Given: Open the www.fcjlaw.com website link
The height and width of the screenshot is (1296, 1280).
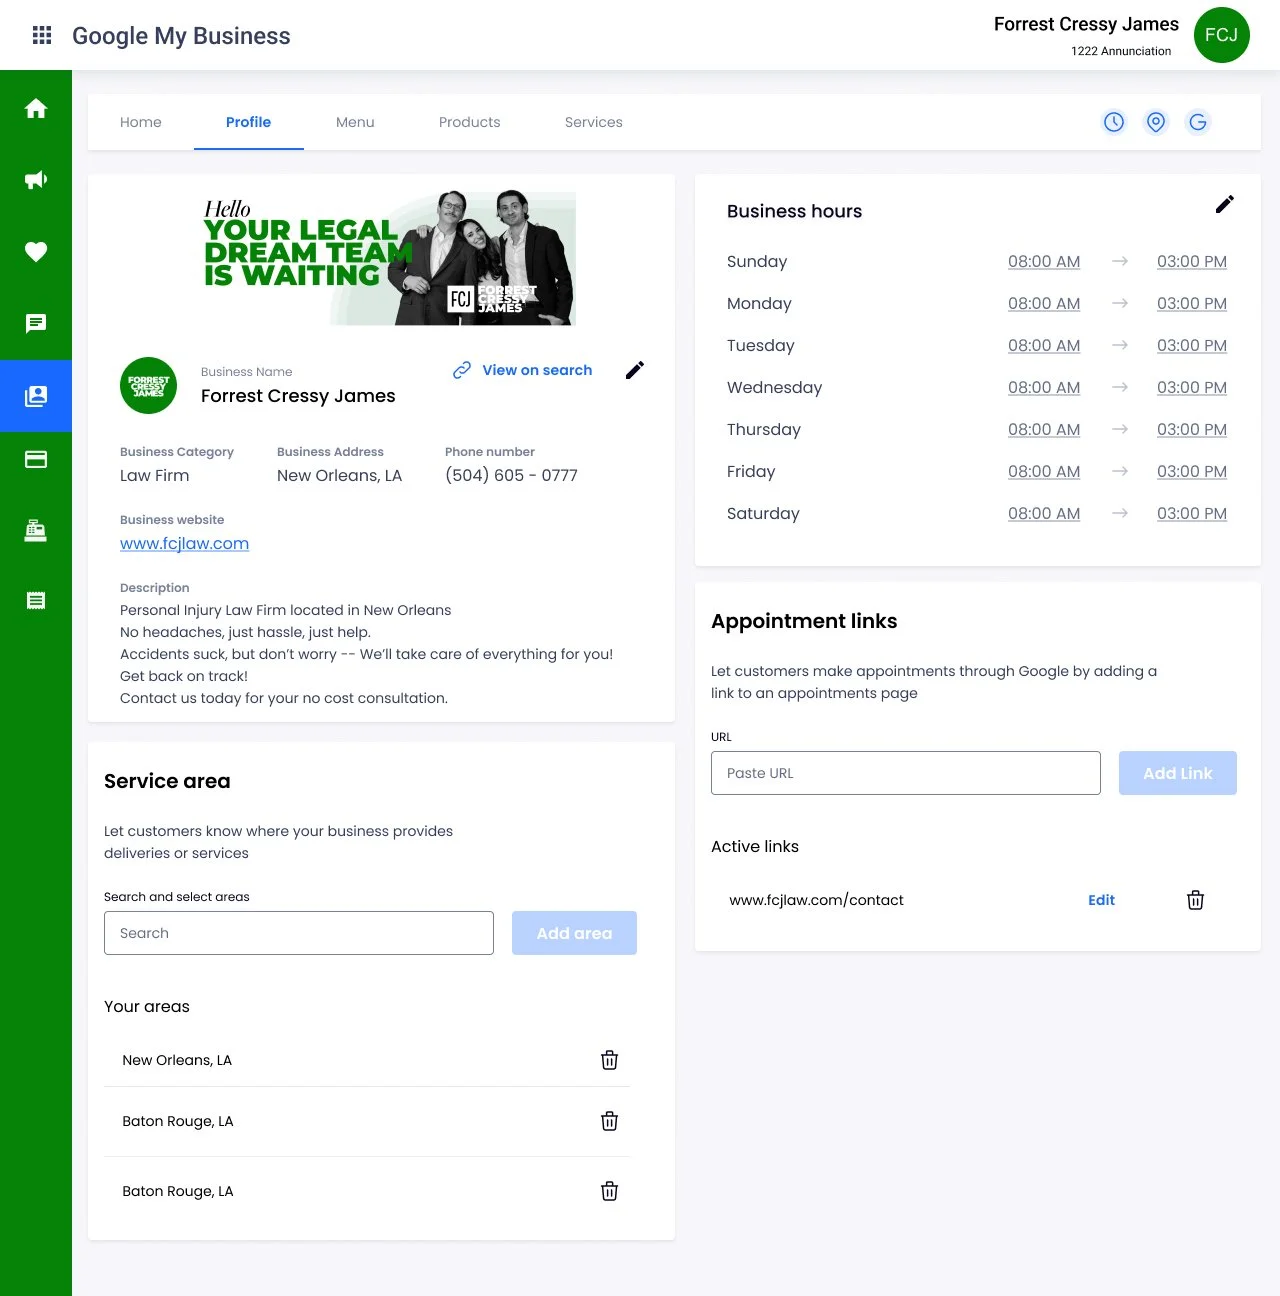Looking at the screenshot, I should pos(185,543).
